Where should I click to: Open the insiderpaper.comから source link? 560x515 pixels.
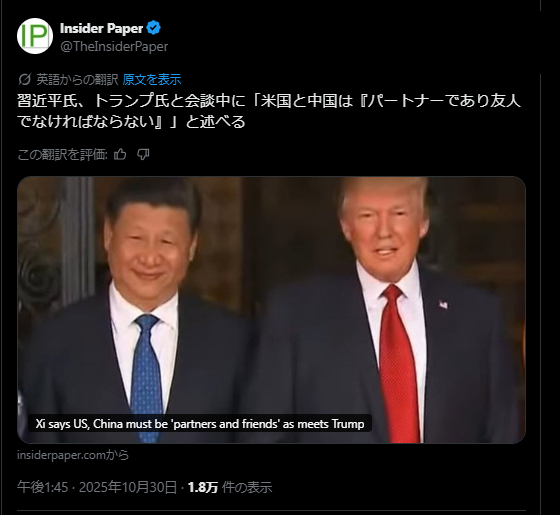73,455
